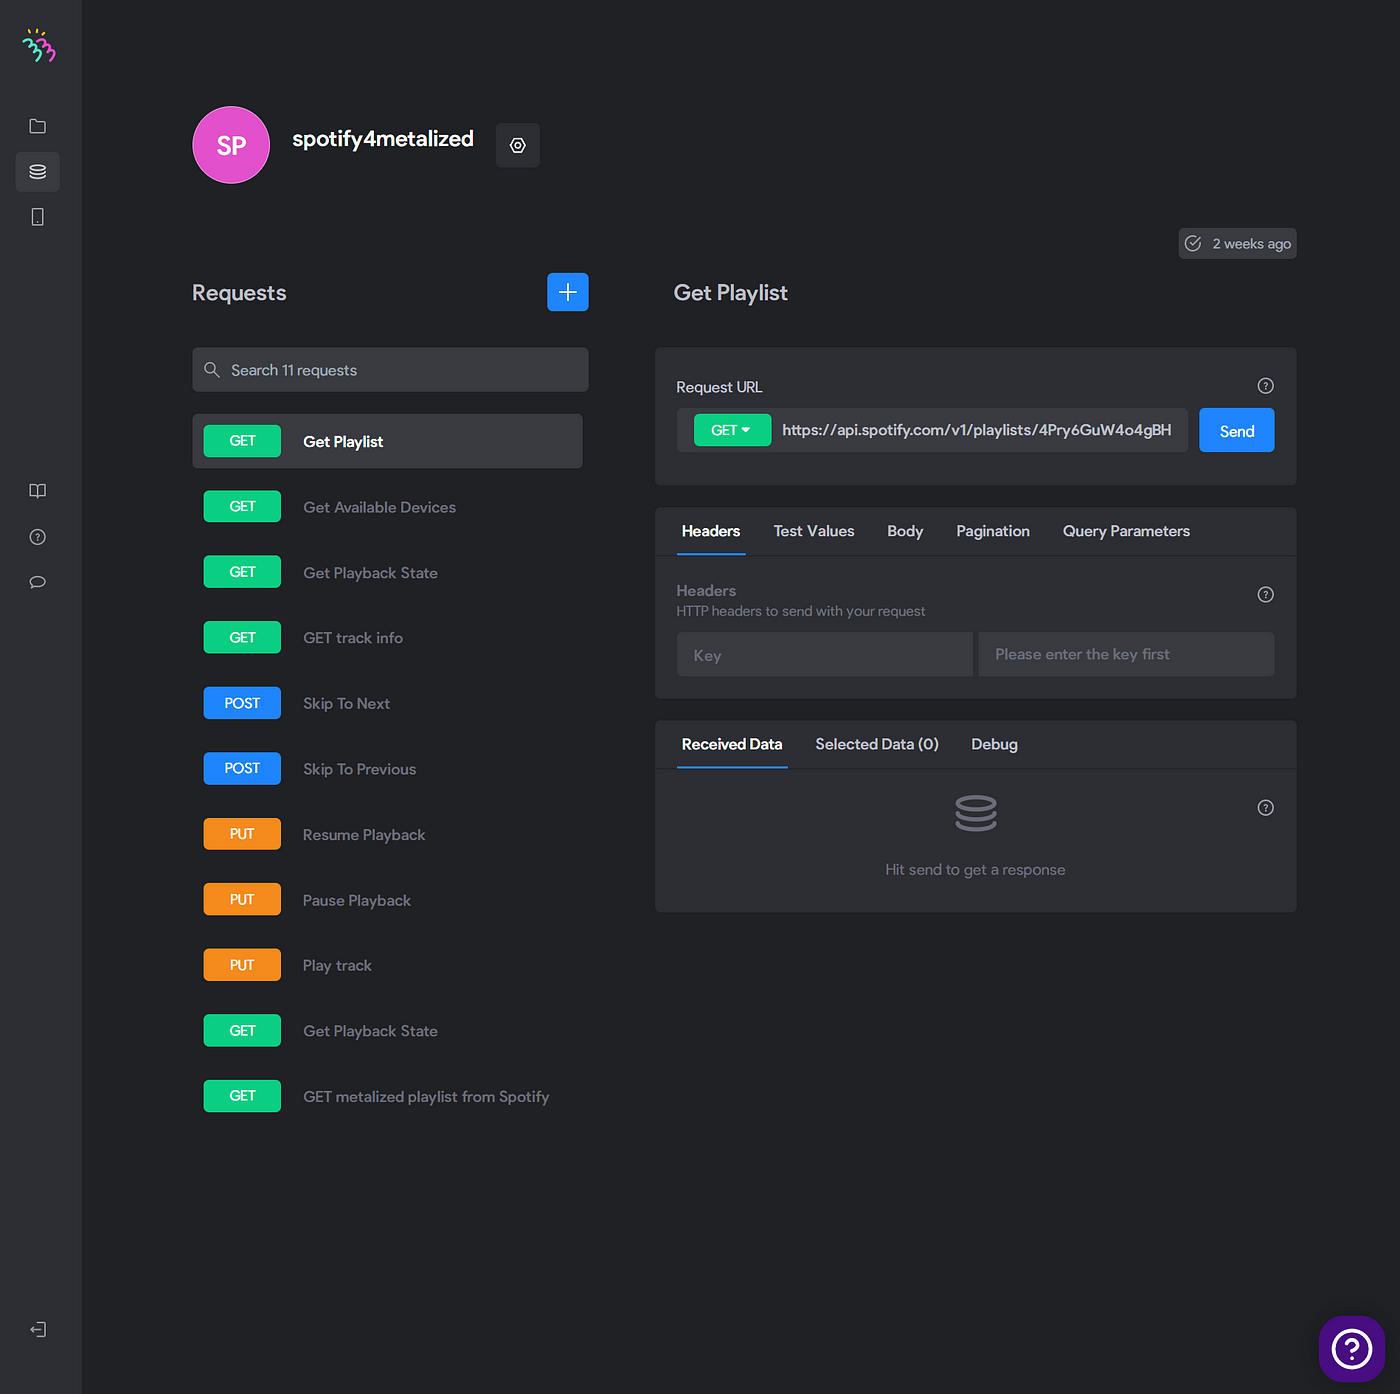Open GET metalized playlist from Spotify request
This screenshot has width=1400, height=1394.
coord(387,1096)
